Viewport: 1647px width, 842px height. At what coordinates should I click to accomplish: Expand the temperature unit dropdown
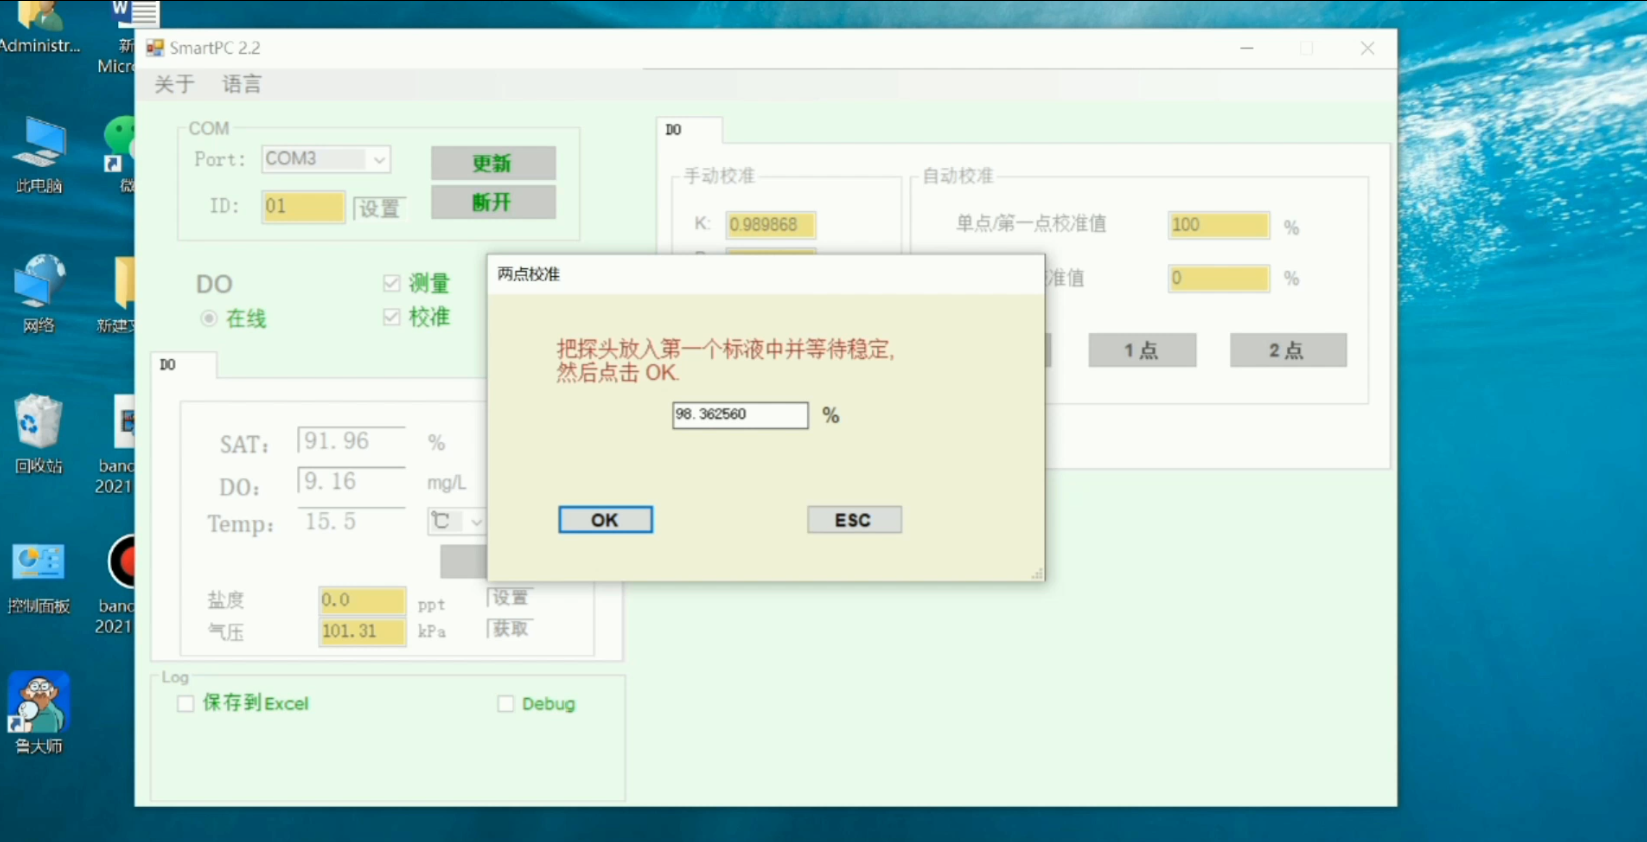[x=476, y=522]
